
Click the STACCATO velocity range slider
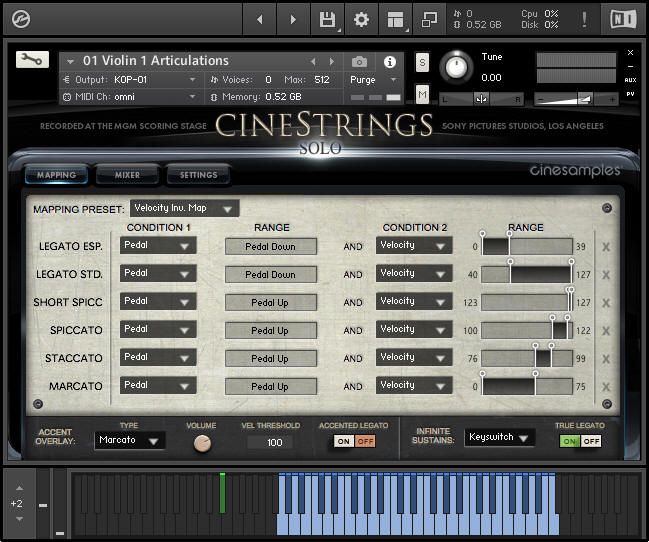pyautogui.click(x=527, y=359)
